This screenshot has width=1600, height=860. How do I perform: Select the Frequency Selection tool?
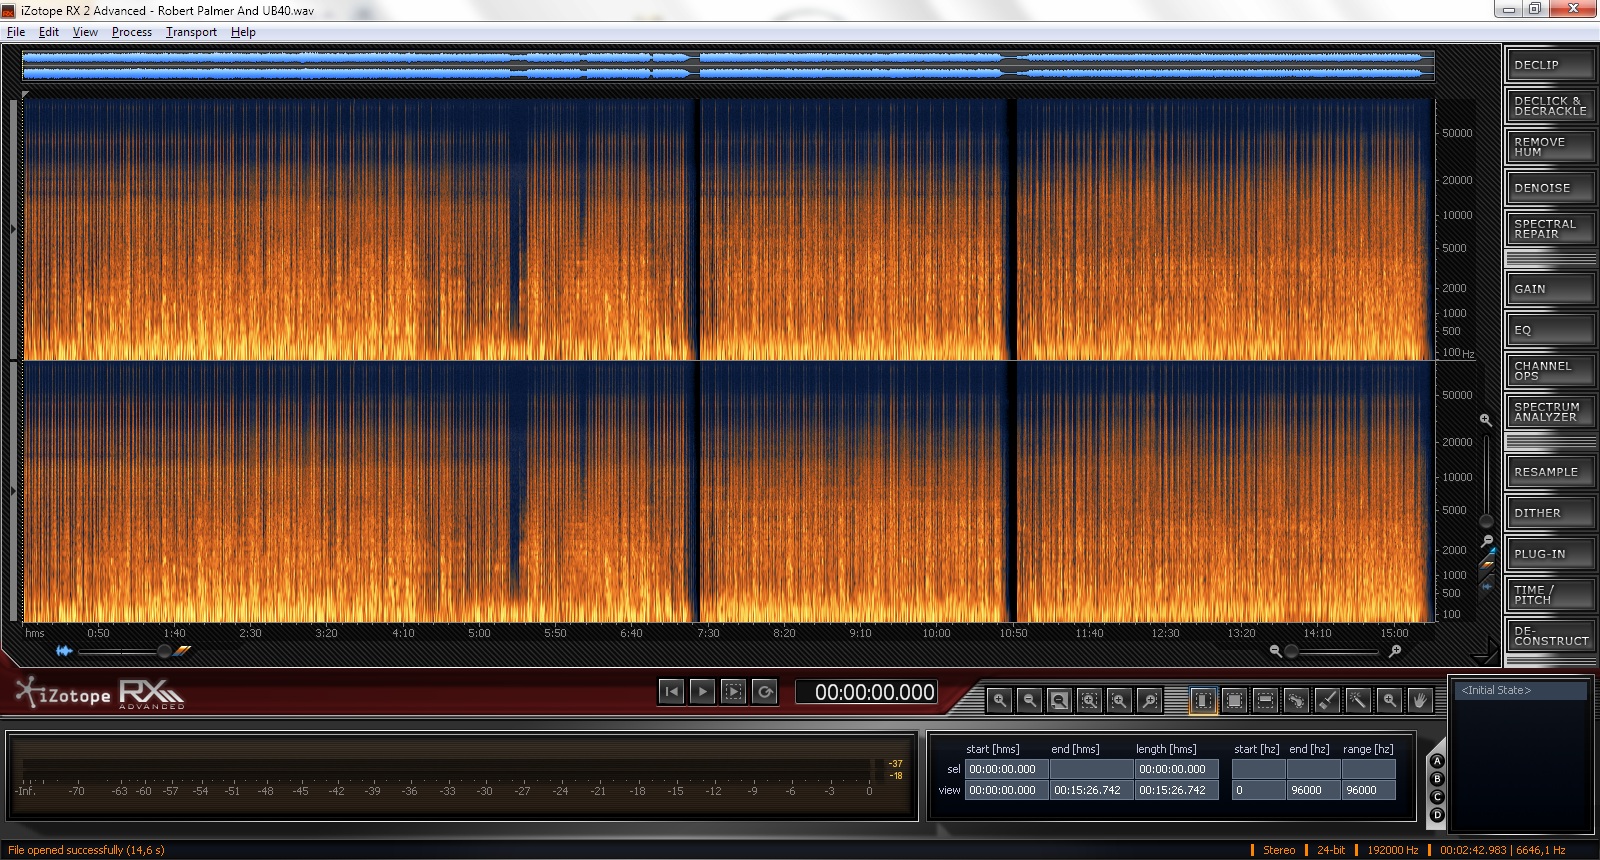click(1265, 701)
